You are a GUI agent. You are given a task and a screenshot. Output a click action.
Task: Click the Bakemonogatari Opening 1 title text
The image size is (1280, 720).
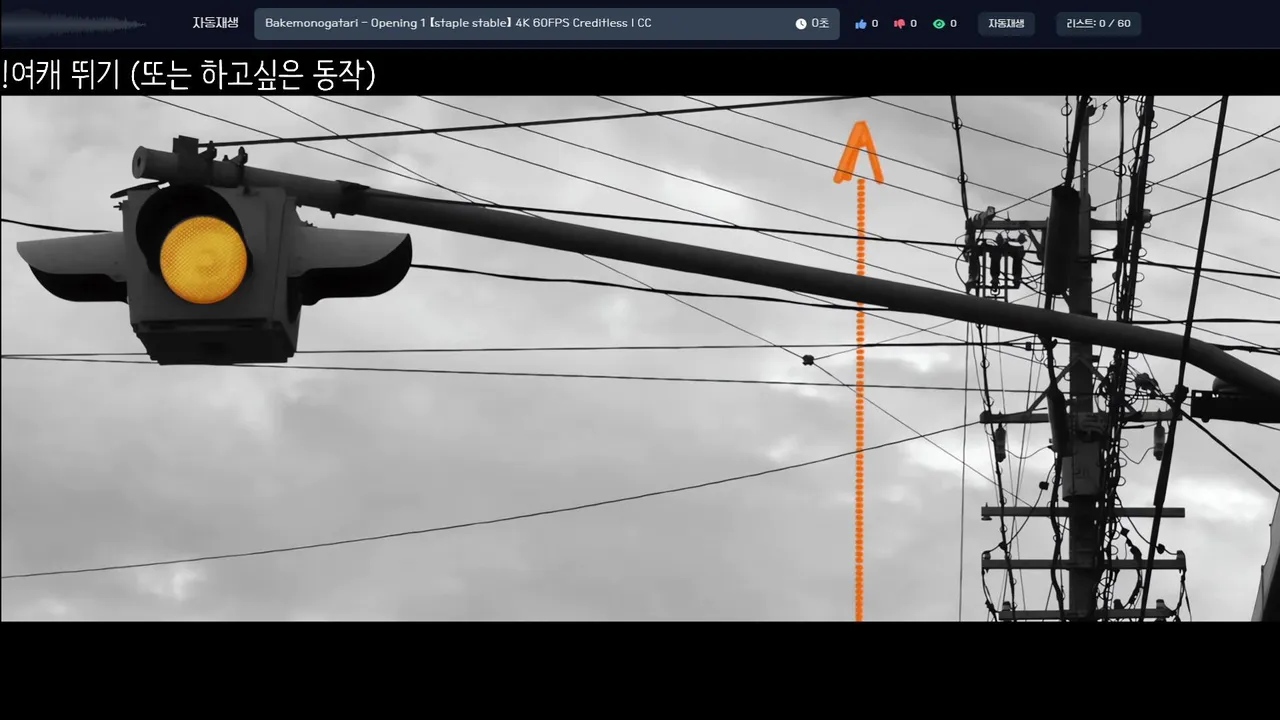[x=458, y=23]
